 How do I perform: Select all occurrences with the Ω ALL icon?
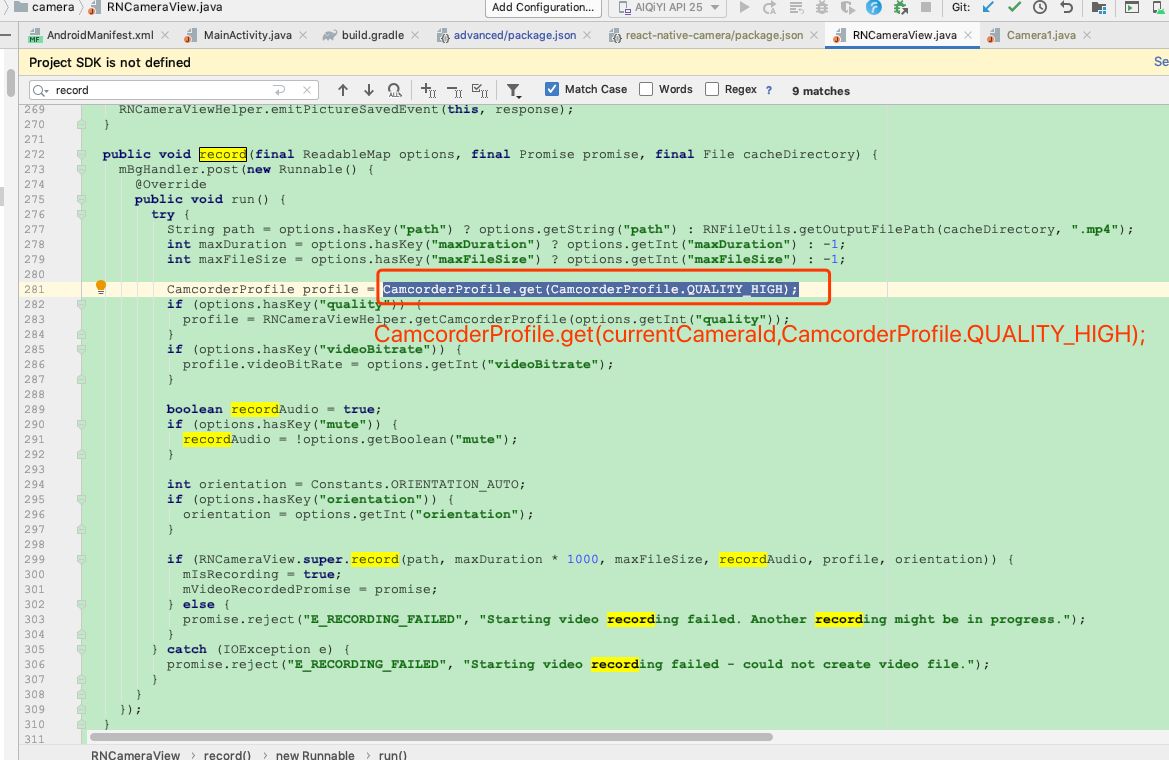click(x=395, y=90)
